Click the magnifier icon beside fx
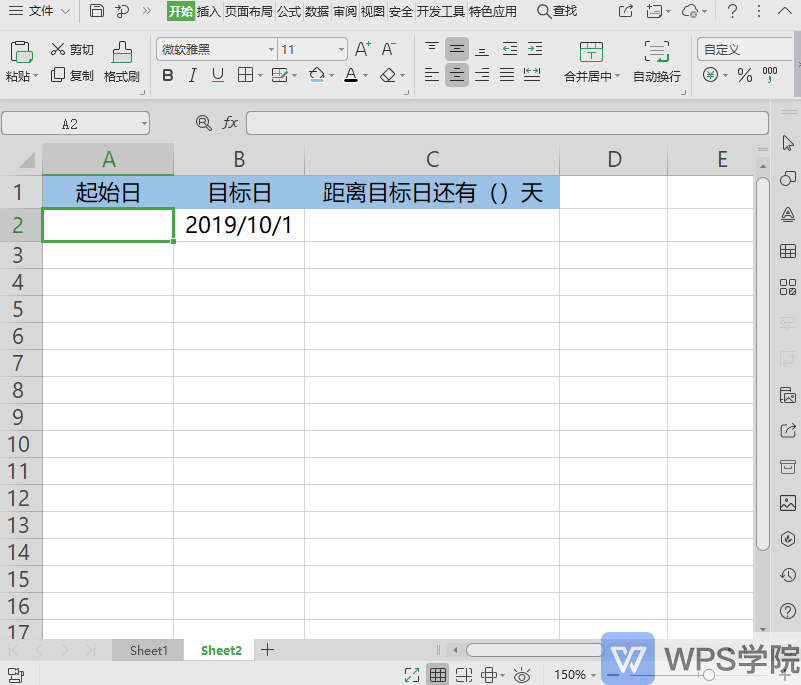The width and height of the screenshot is (801, 685). tap(203, 123)
